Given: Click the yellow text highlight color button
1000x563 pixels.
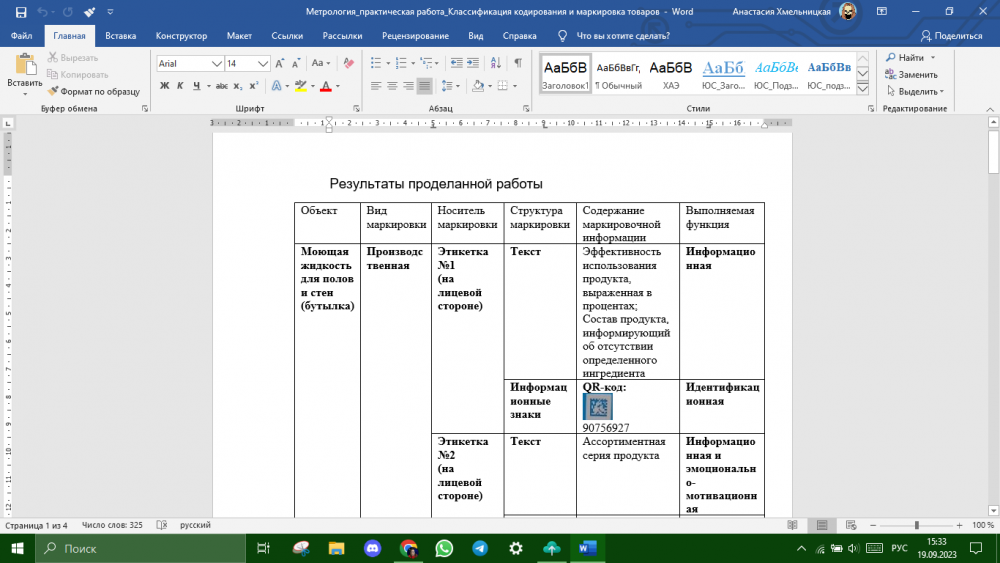Looking at the screenshot, I should click(x=301, y=86).
